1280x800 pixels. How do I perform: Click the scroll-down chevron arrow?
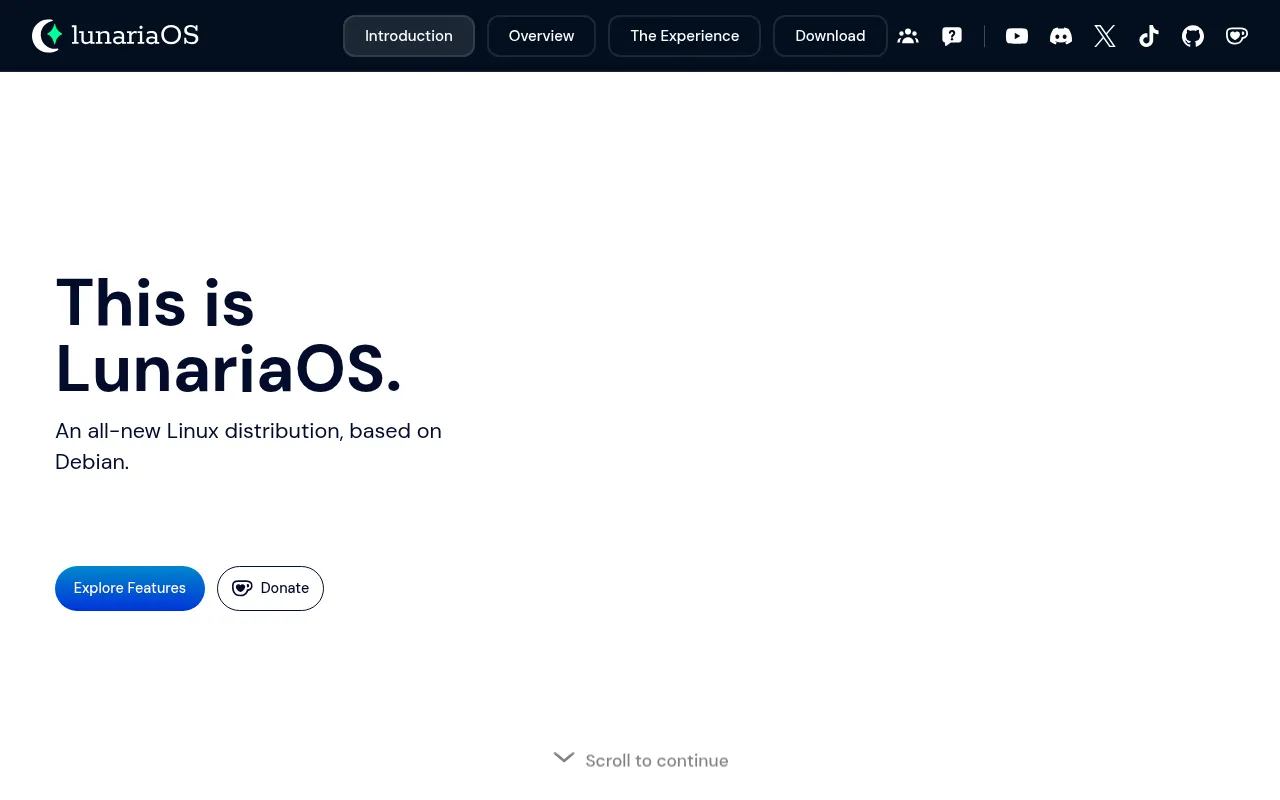pyautogui.click(x=564, y=758)
